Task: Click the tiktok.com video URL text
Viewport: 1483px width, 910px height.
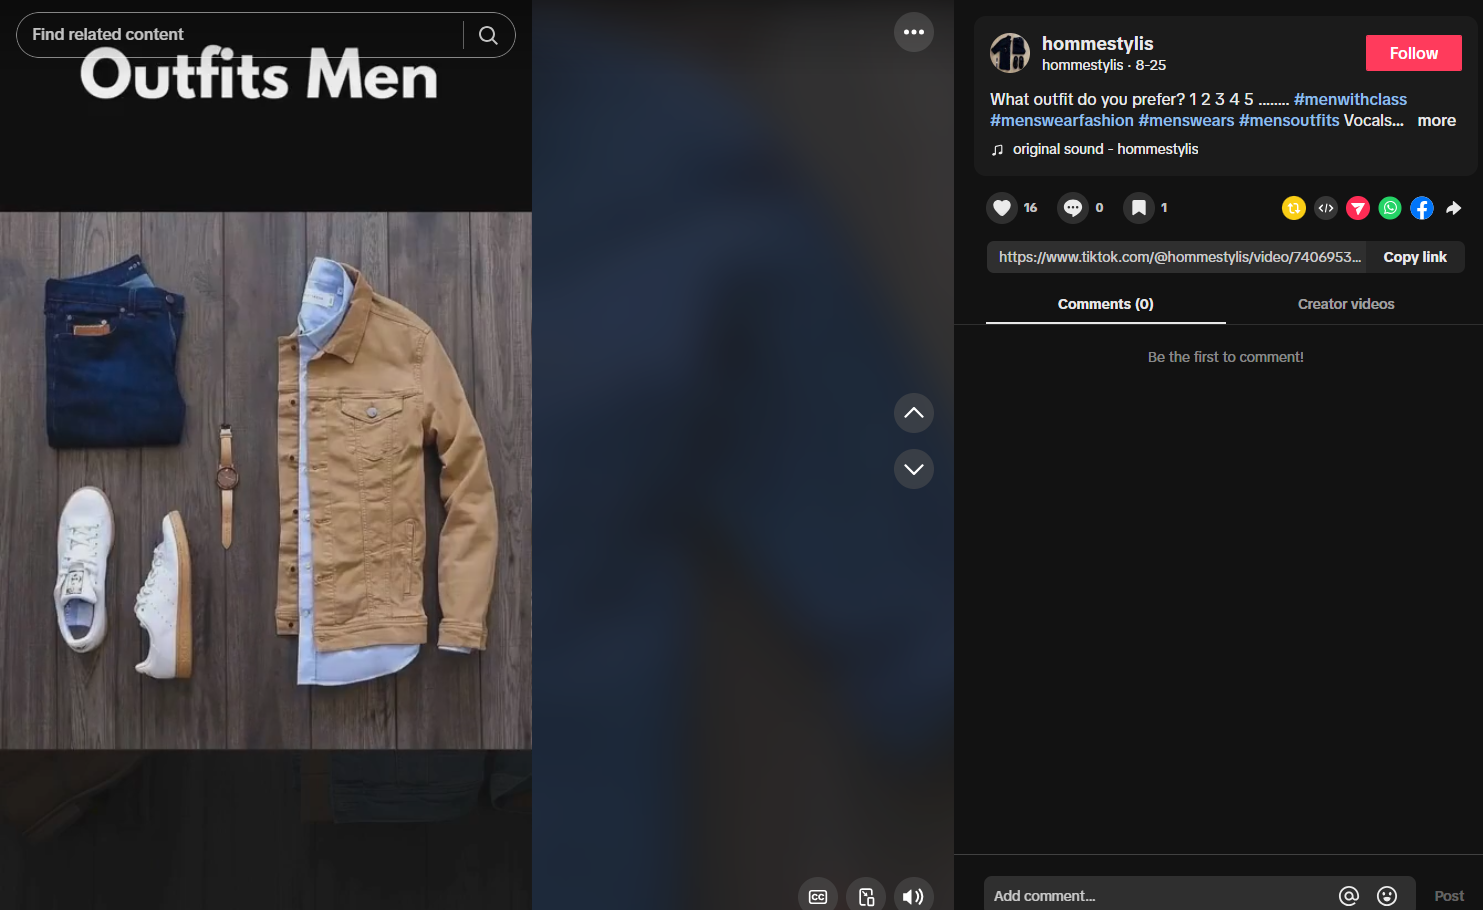Action: (1179, 257)
